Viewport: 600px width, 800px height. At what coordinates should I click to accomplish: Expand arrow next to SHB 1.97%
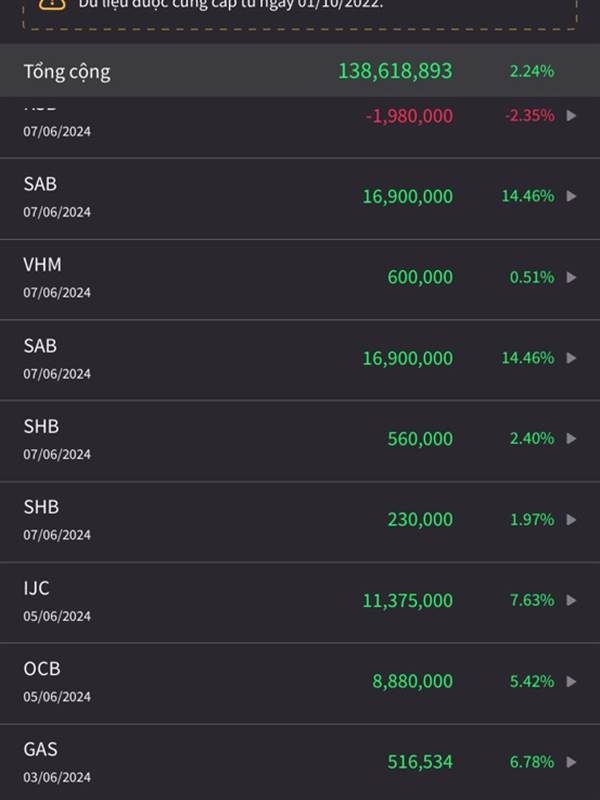(571, 520)
